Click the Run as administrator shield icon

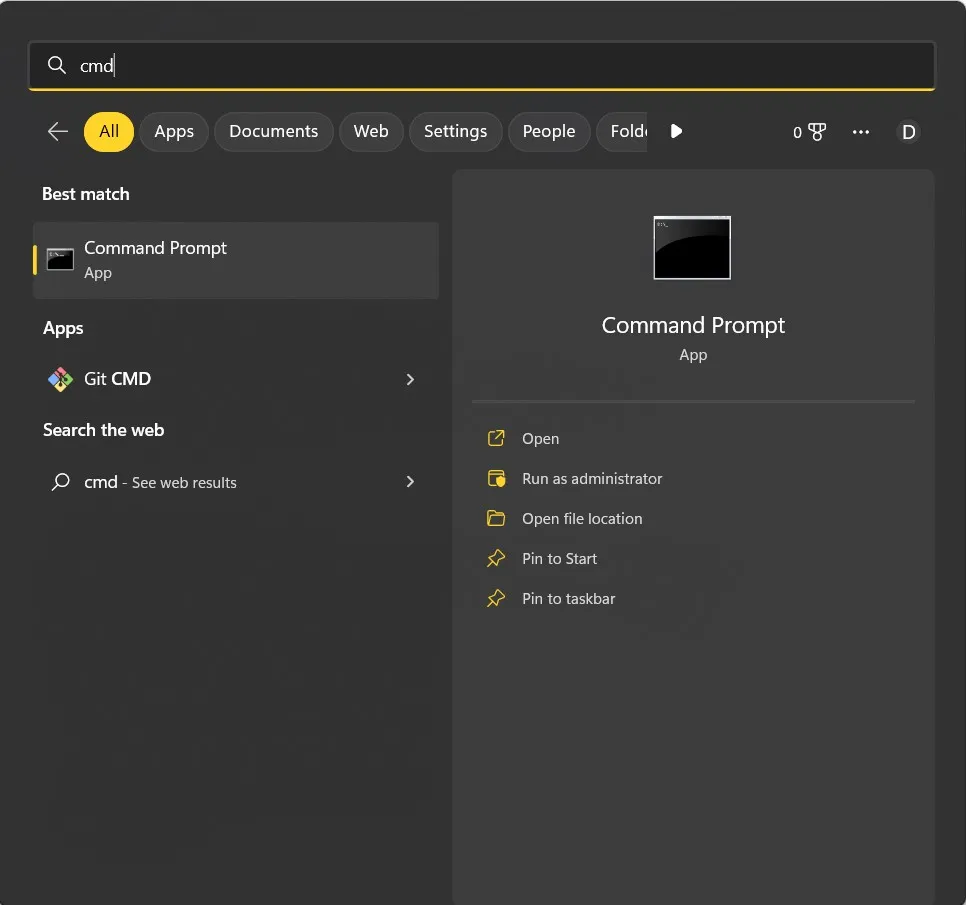point(497,479)
